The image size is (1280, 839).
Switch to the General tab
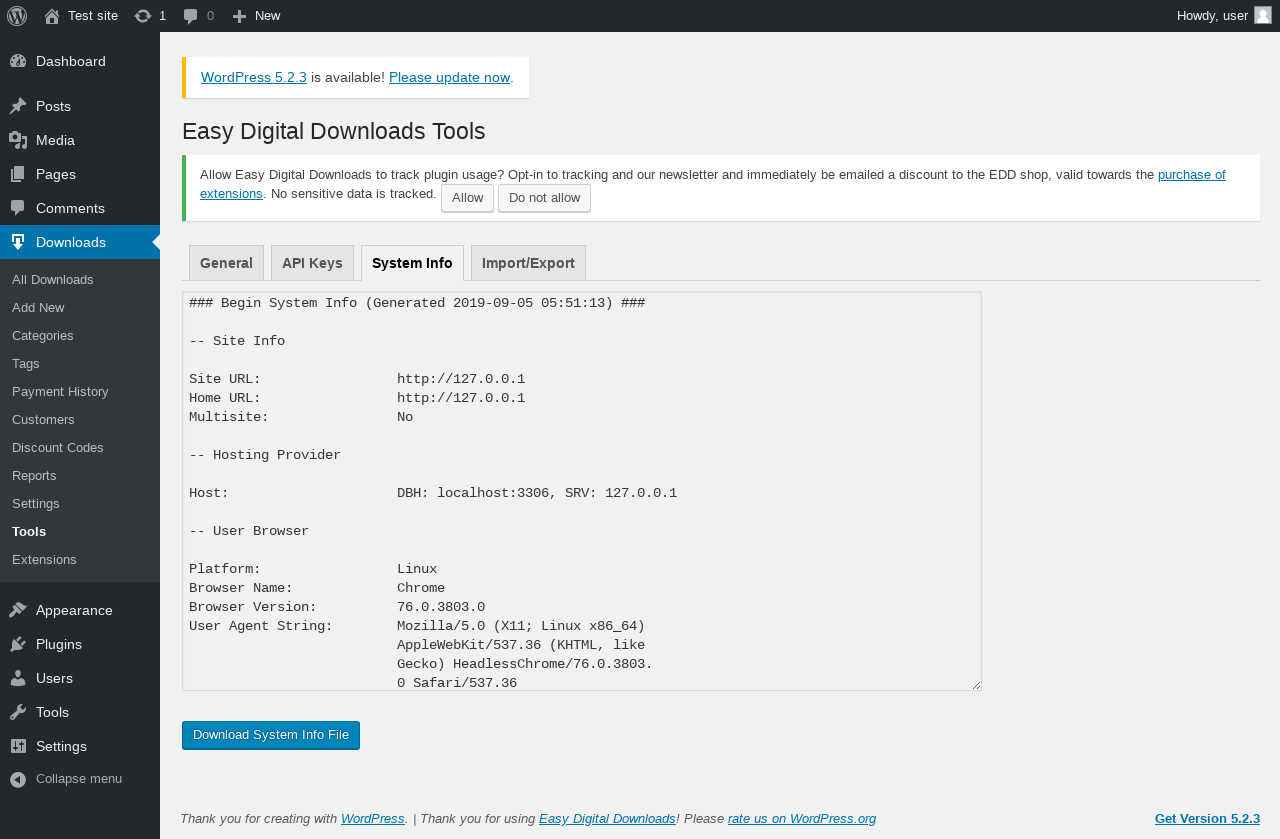[226, 263]
